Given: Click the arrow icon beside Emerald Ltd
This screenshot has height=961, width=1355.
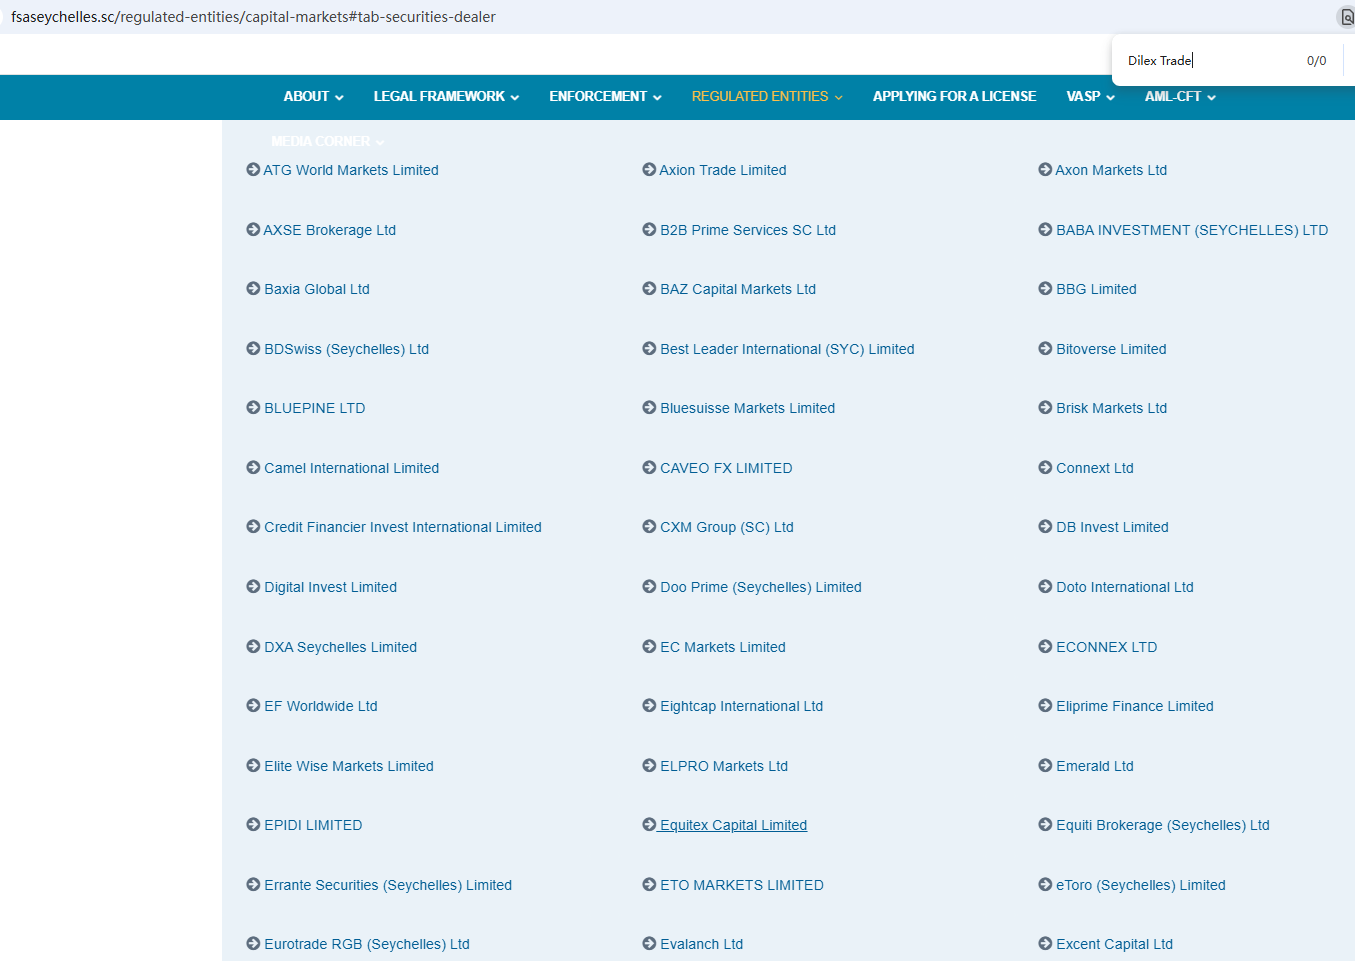Looking at the screenshot, I should (1045, 766).
